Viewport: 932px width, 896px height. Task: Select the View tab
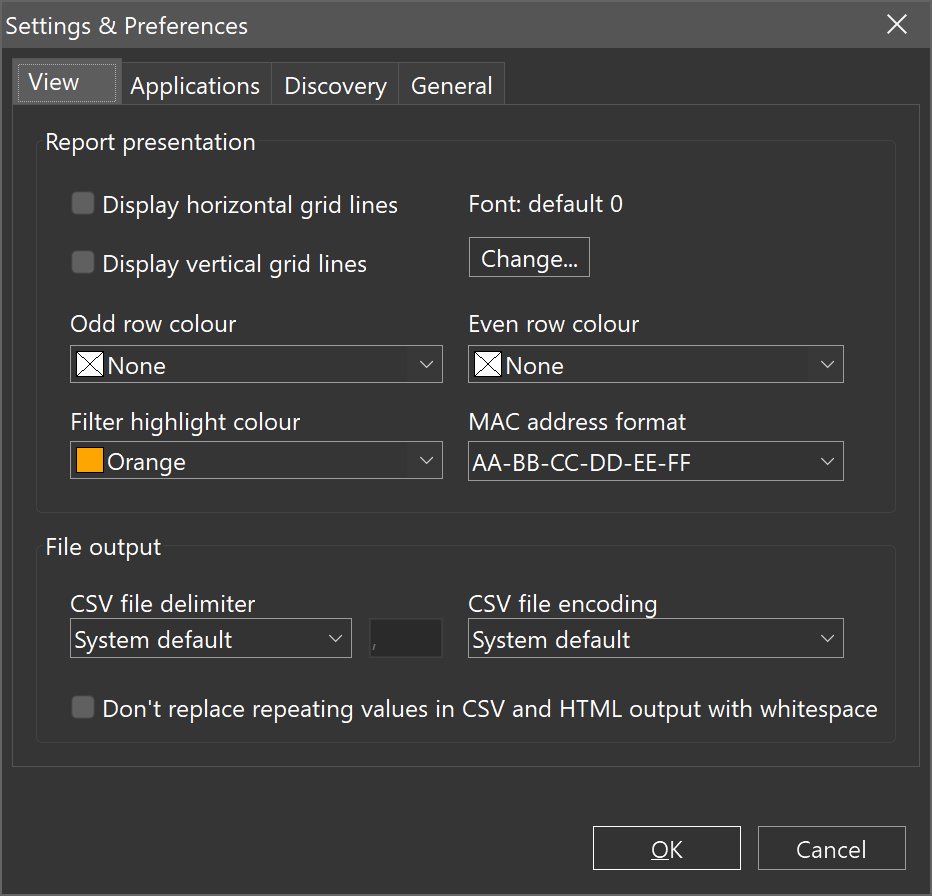(x=54, y=82)
